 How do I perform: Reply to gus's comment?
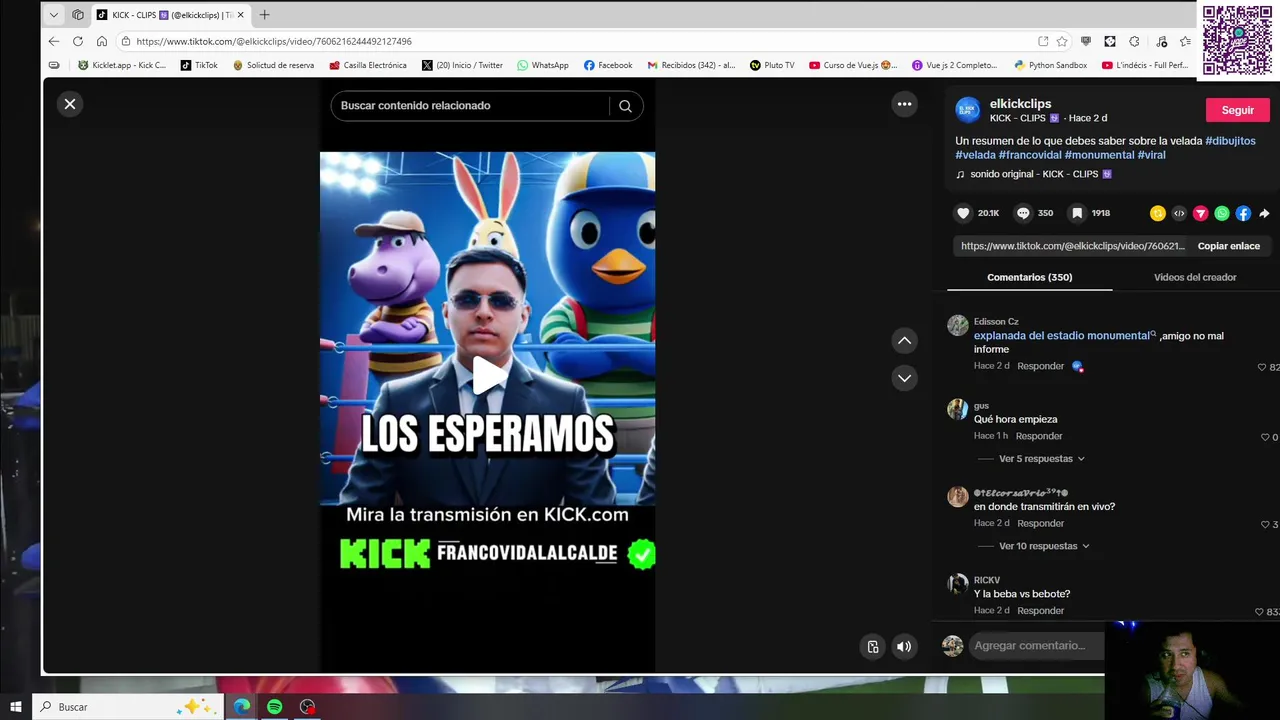point(1039,436)
